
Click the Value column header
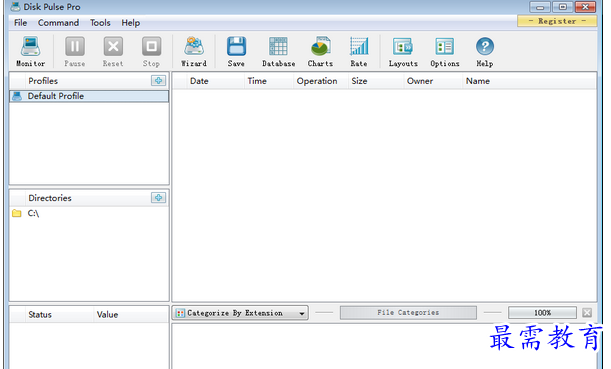(107, 314)
